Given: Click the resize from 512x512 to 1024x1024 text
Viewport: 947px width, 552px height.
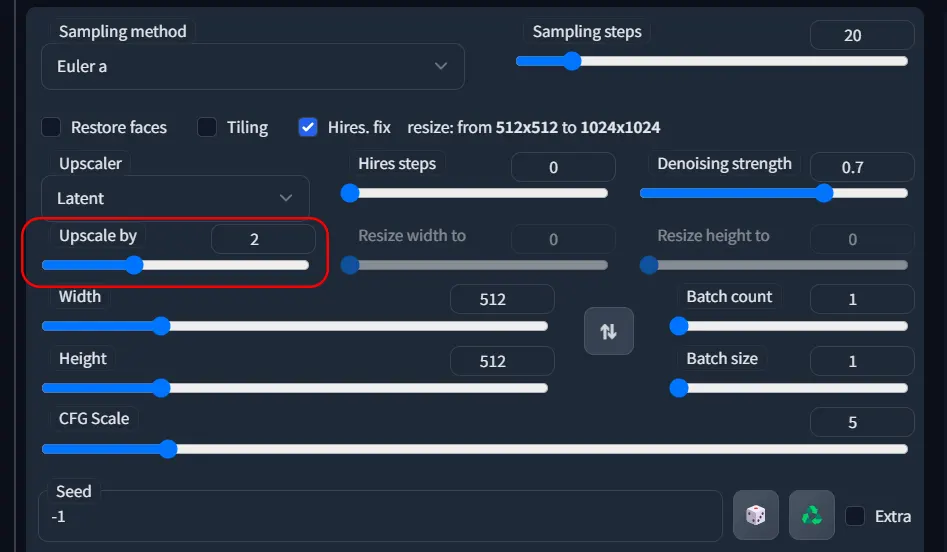Looking at the screenshot, I should [533, 127].
